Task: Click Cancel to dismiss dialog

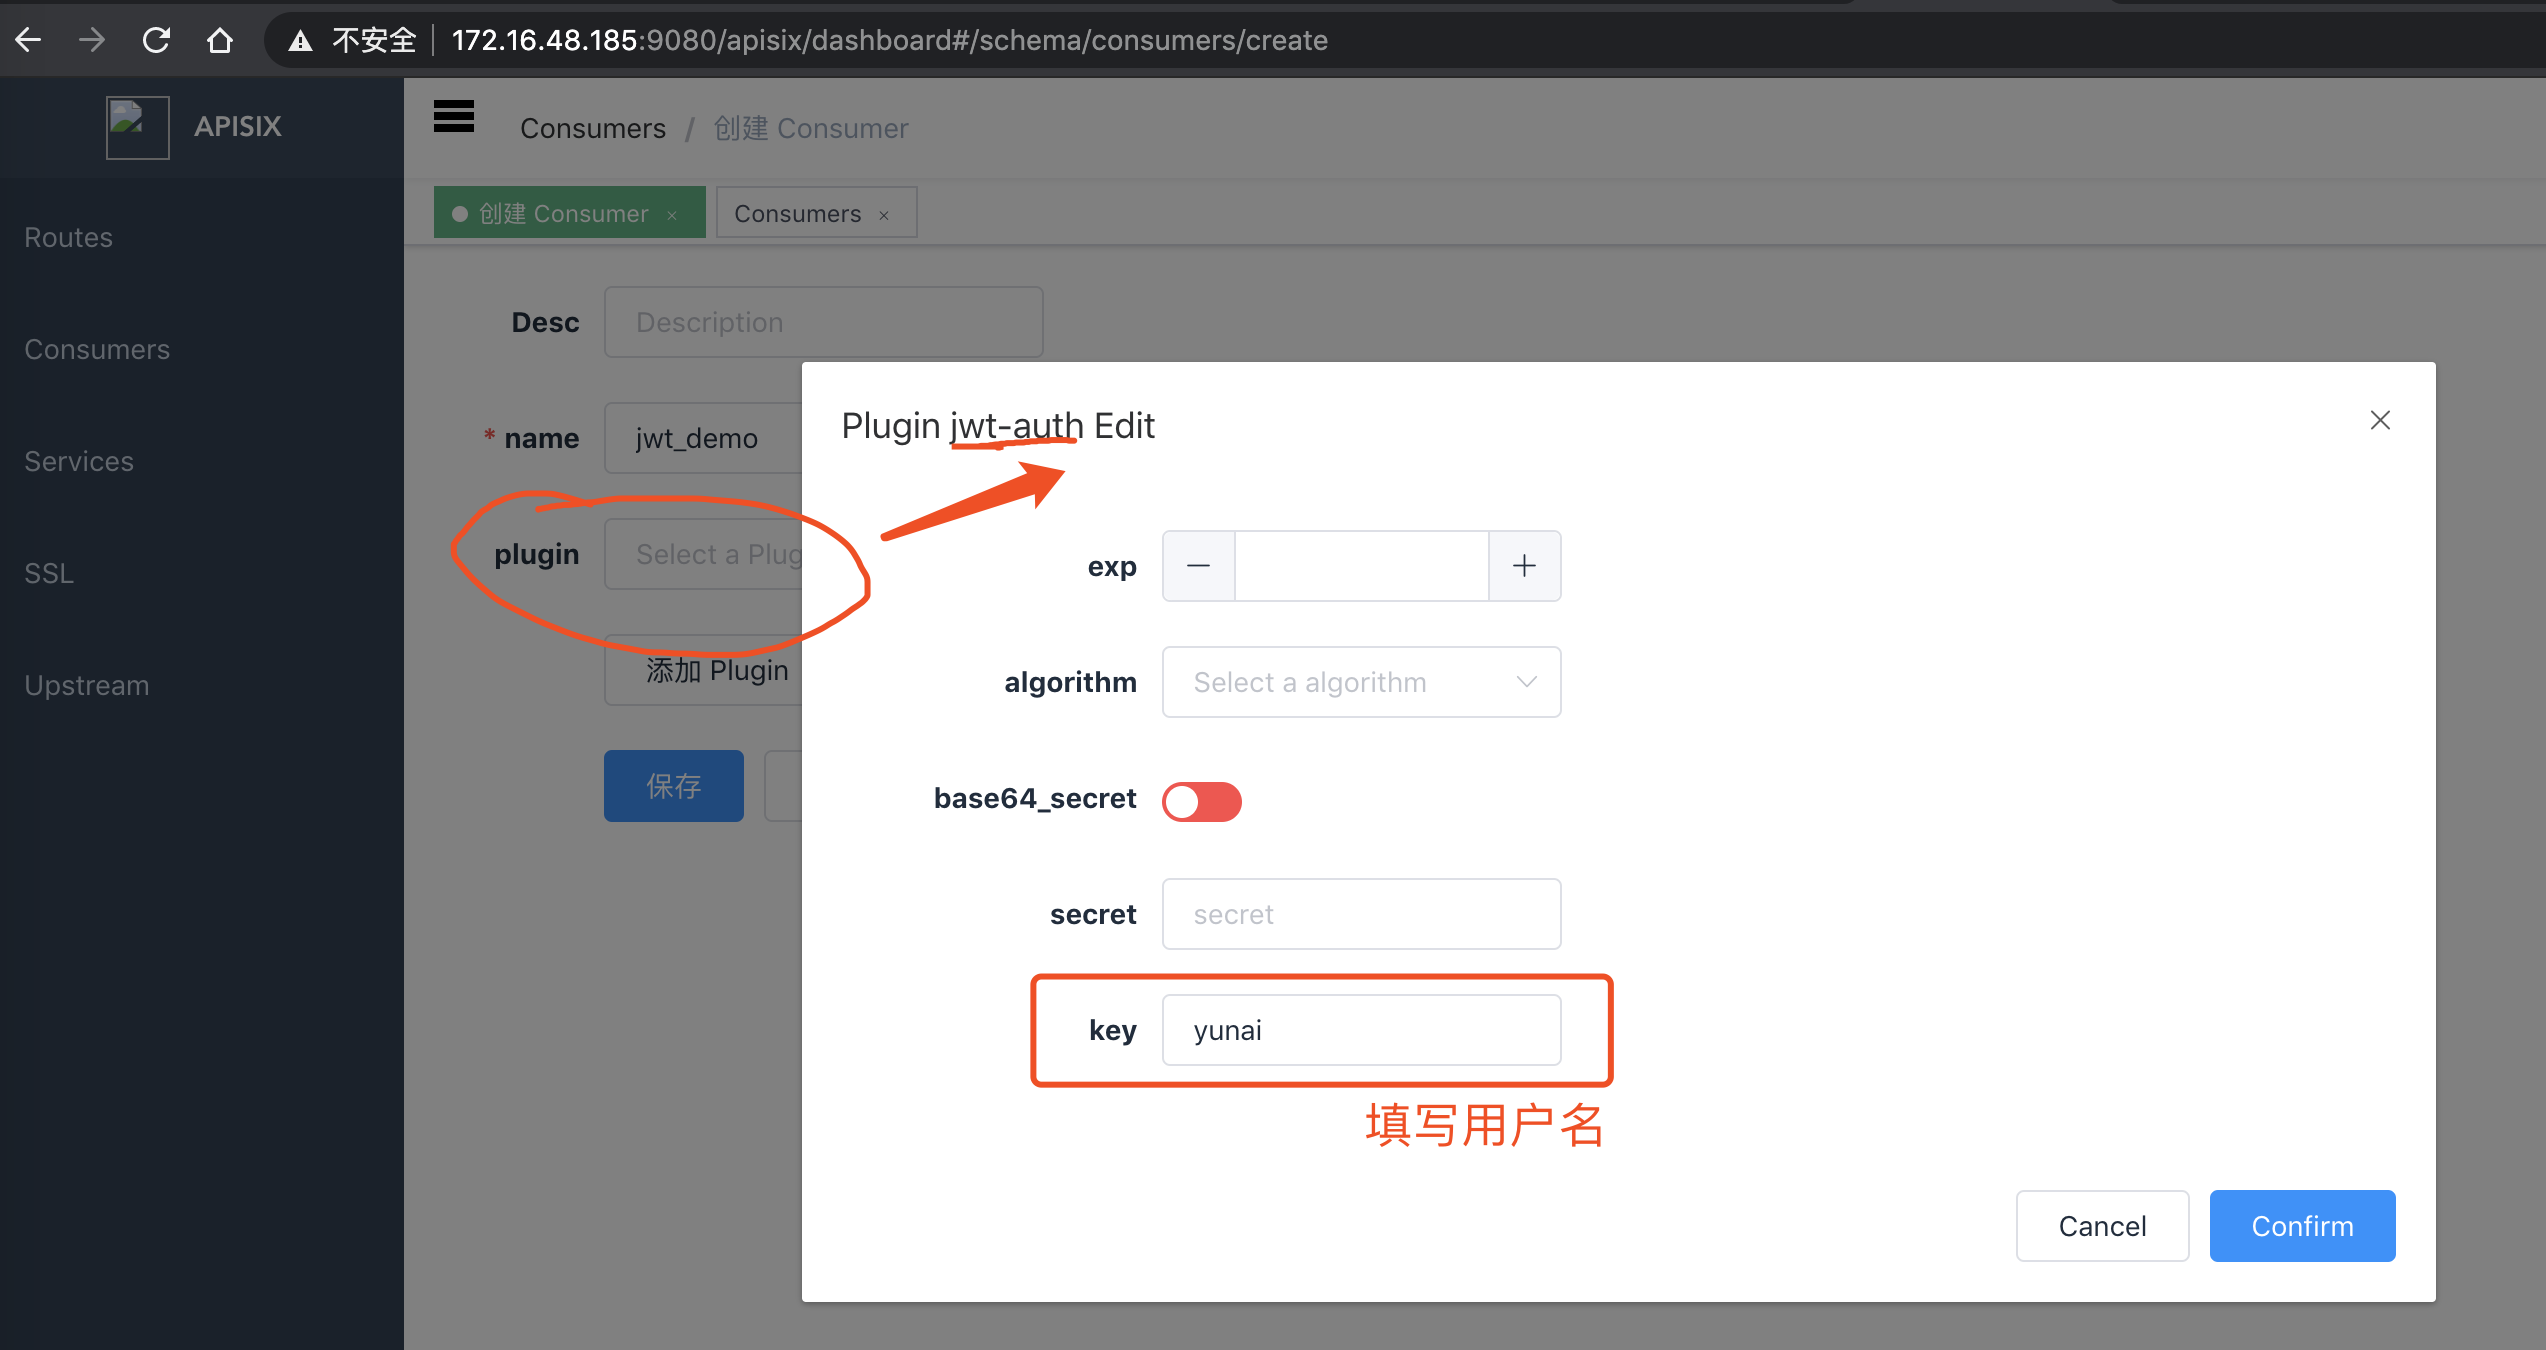Action: [x=2105, y=1225]
